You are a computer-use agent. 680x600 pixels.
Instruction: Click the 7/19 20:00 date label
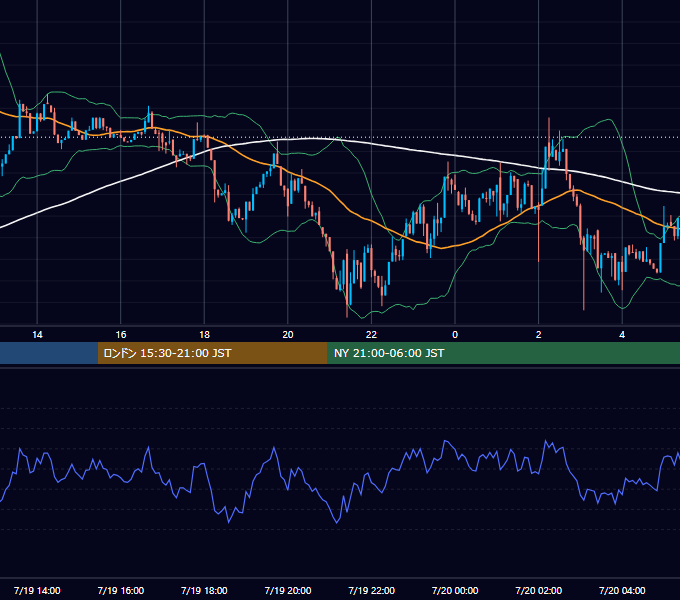(288, 590)
